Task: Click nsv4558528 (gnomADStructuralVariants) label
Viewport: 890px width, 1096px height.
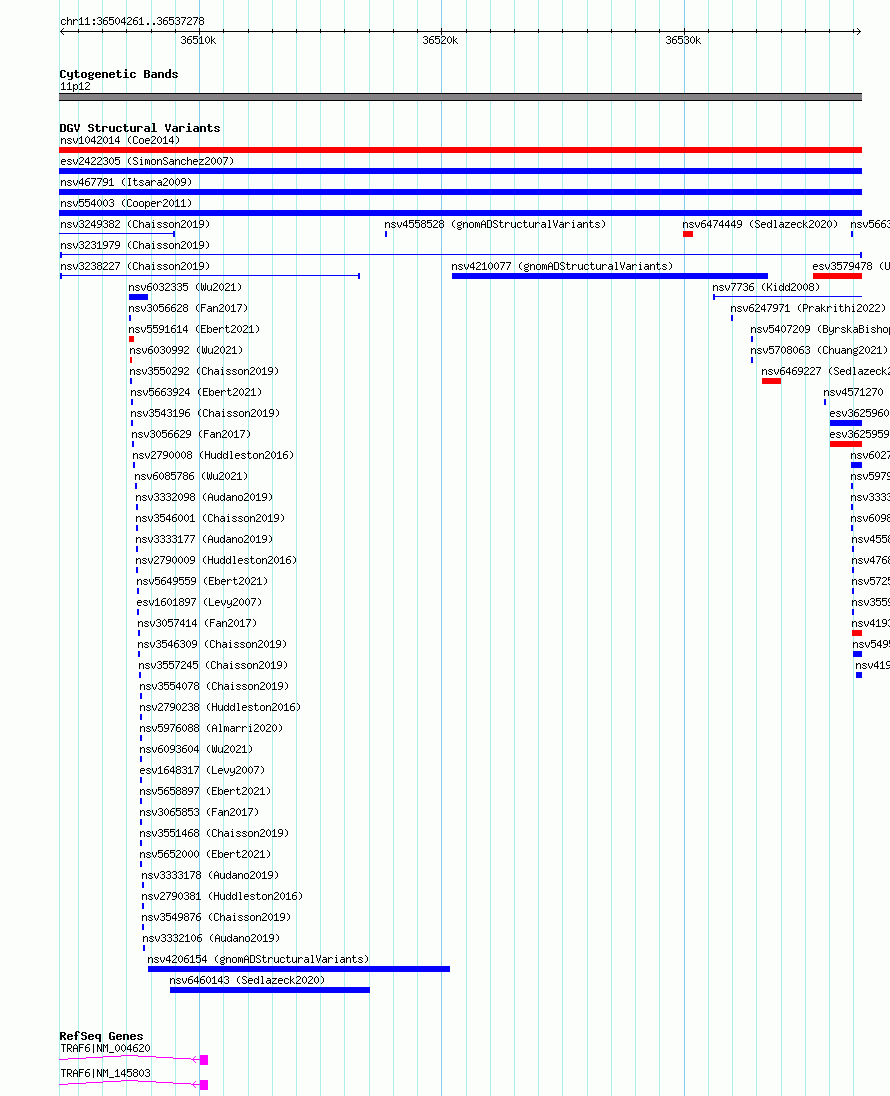Action: (495, 224)
